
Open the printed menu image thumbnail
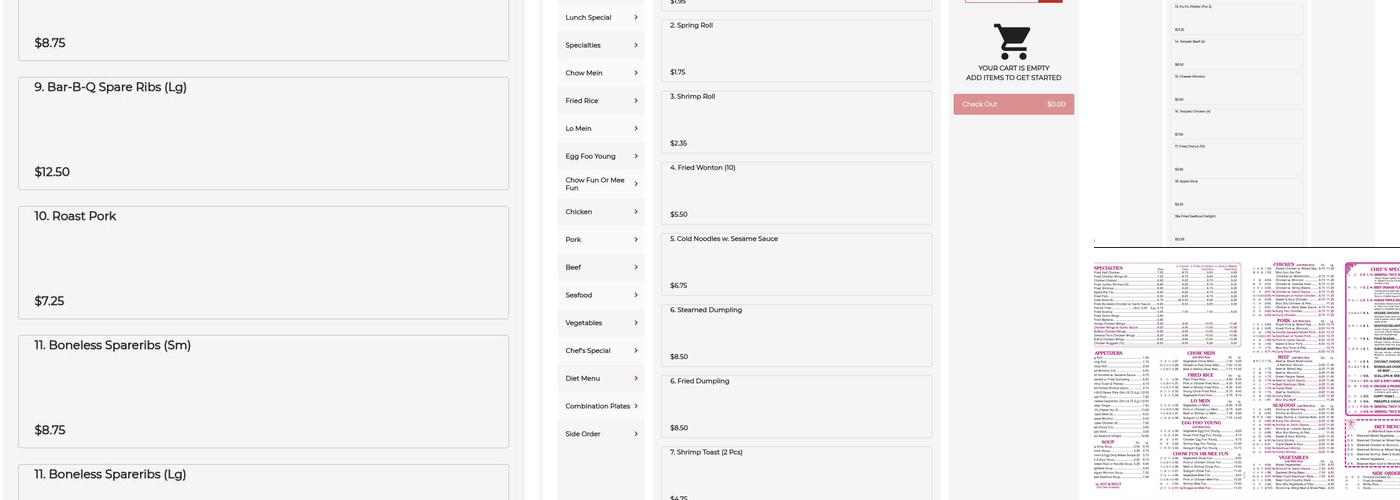[x=1246, y=376]
